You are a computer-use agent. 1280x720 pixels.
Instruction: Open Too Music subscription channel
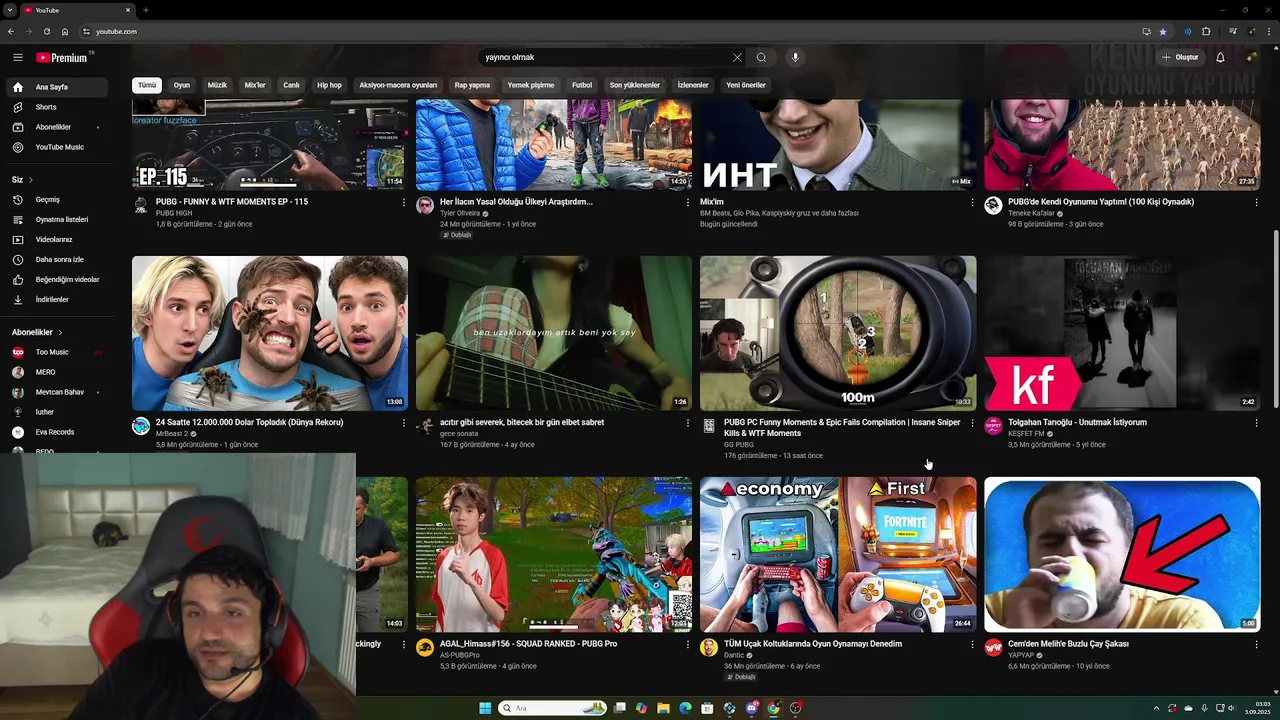click(55, 352)
